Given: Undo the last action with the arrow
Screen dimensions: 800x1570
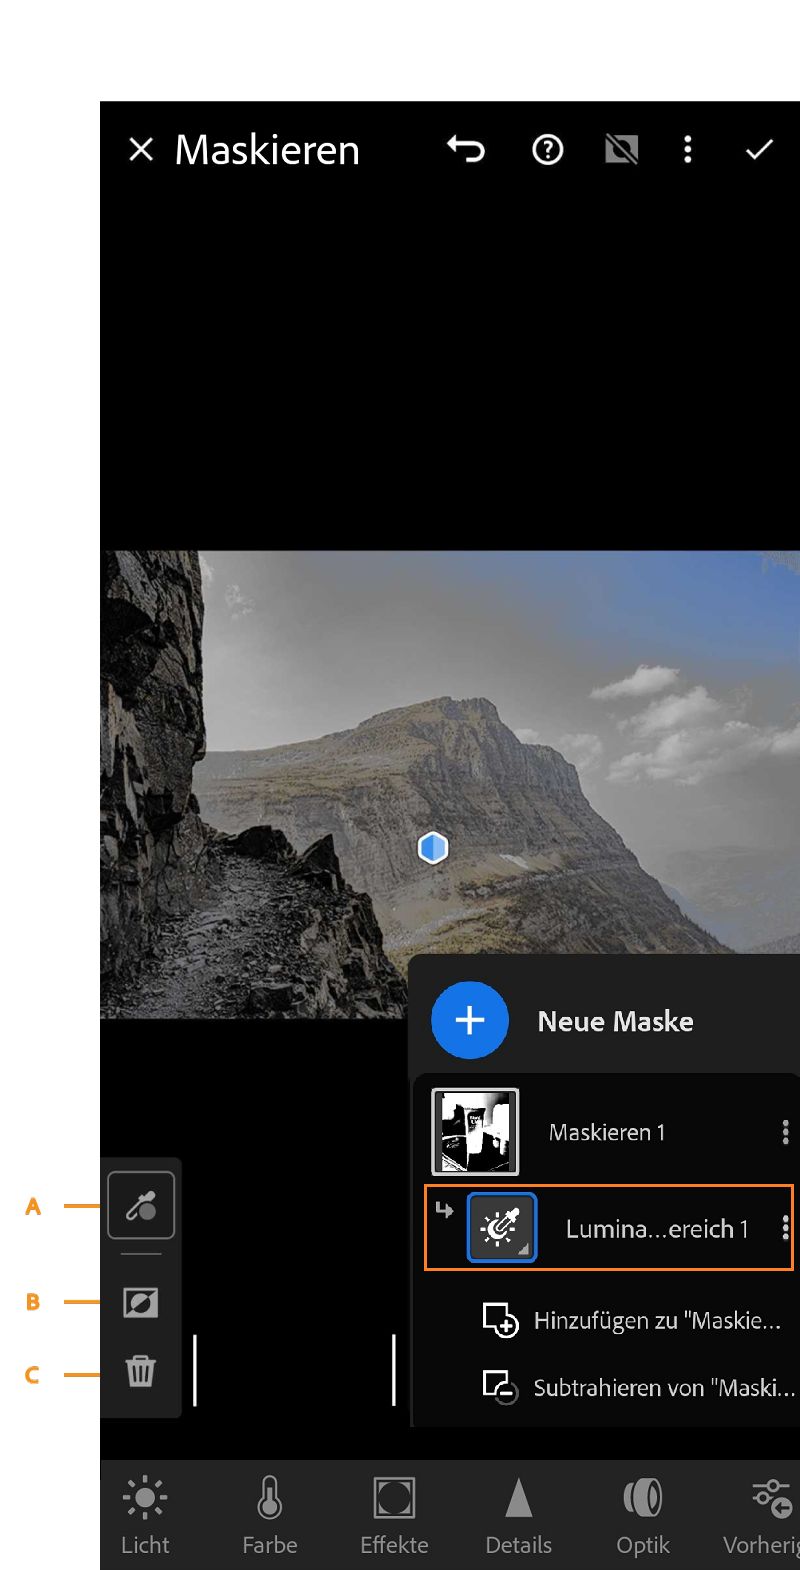Looking at the screenshot, I should [x=466, y=150].
